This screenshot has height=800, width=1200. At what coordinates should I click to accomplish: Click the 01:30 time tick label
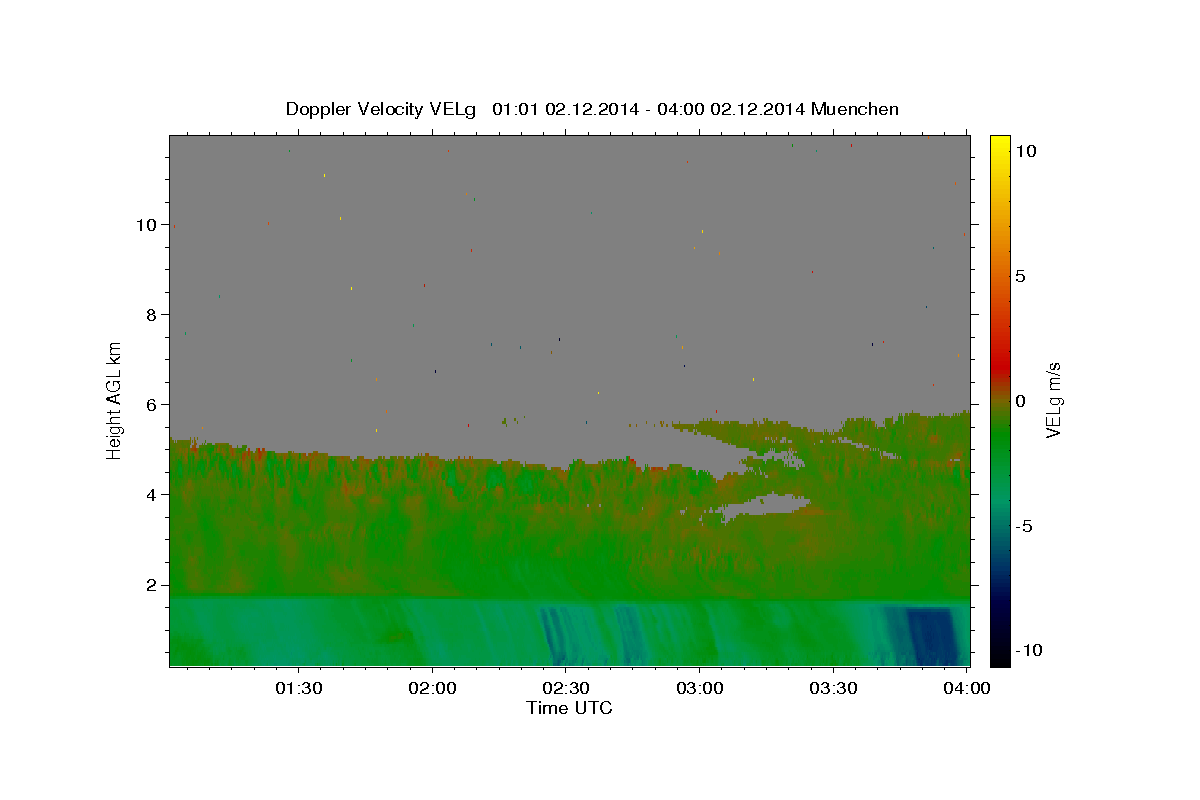point(298,688)
